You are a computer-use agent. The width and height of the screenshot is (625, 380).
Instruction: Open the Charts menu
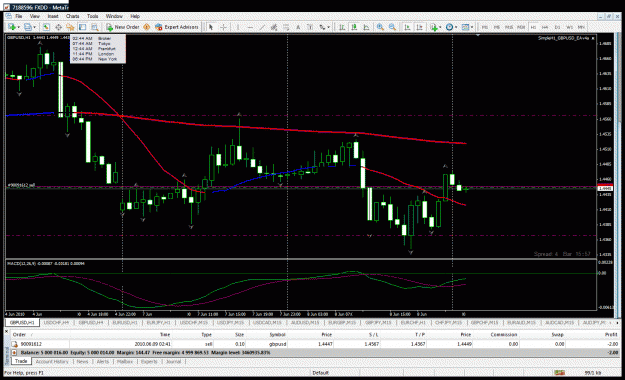pos(73,16)
